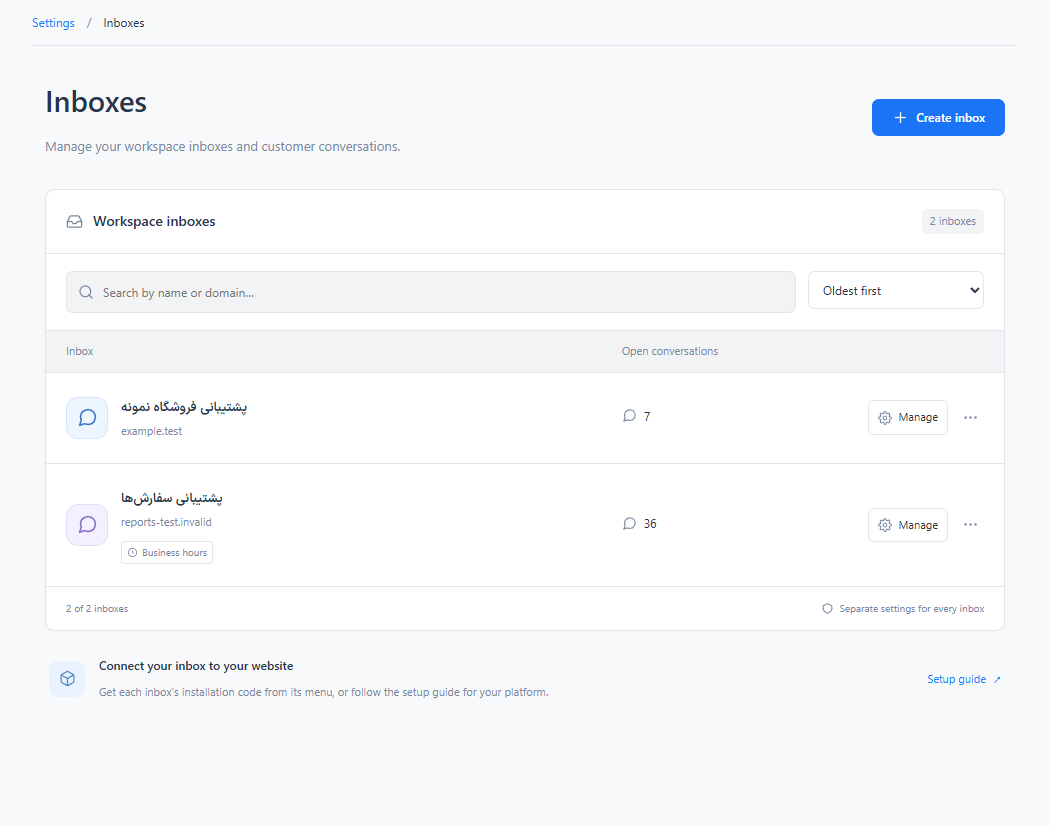Click the magnifier icon in search box
1050x826 pixels.
point(86,292)
